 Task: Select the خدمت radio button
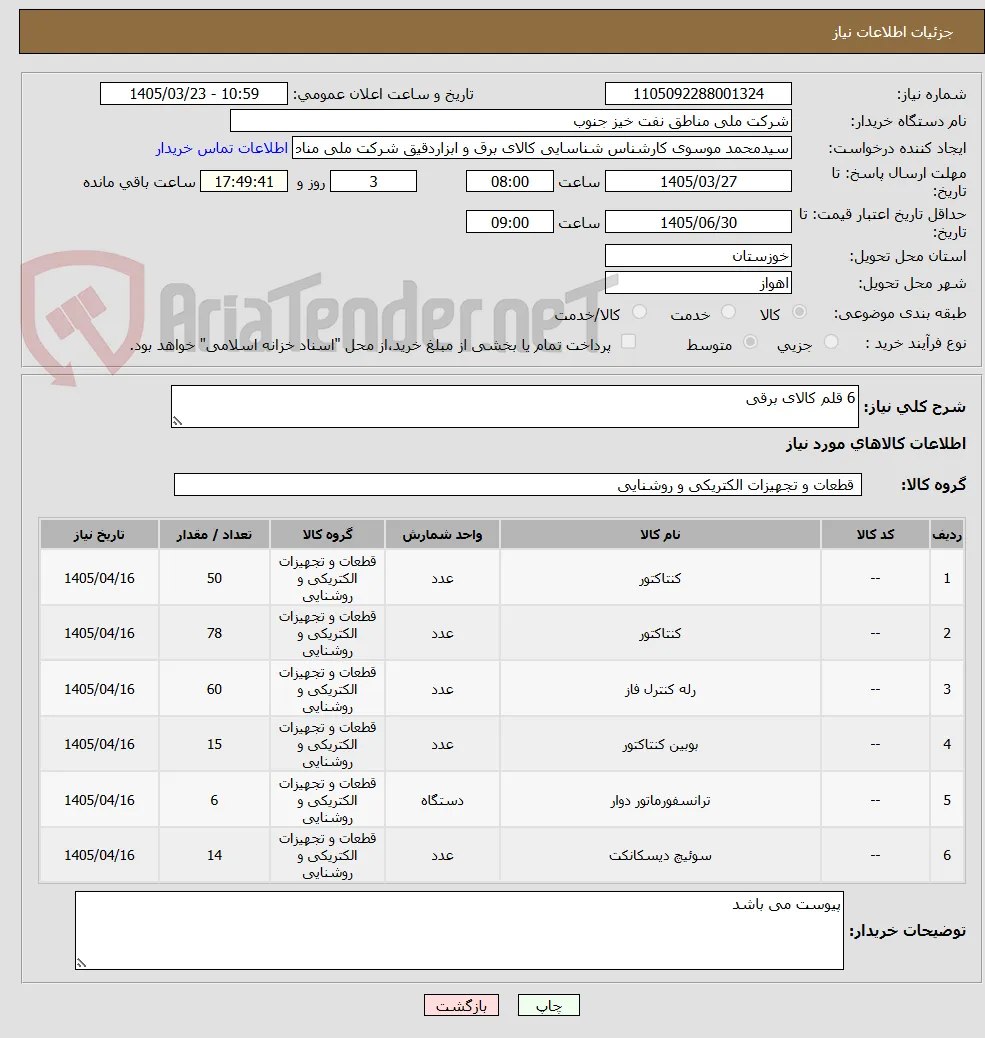click(728, 312)
